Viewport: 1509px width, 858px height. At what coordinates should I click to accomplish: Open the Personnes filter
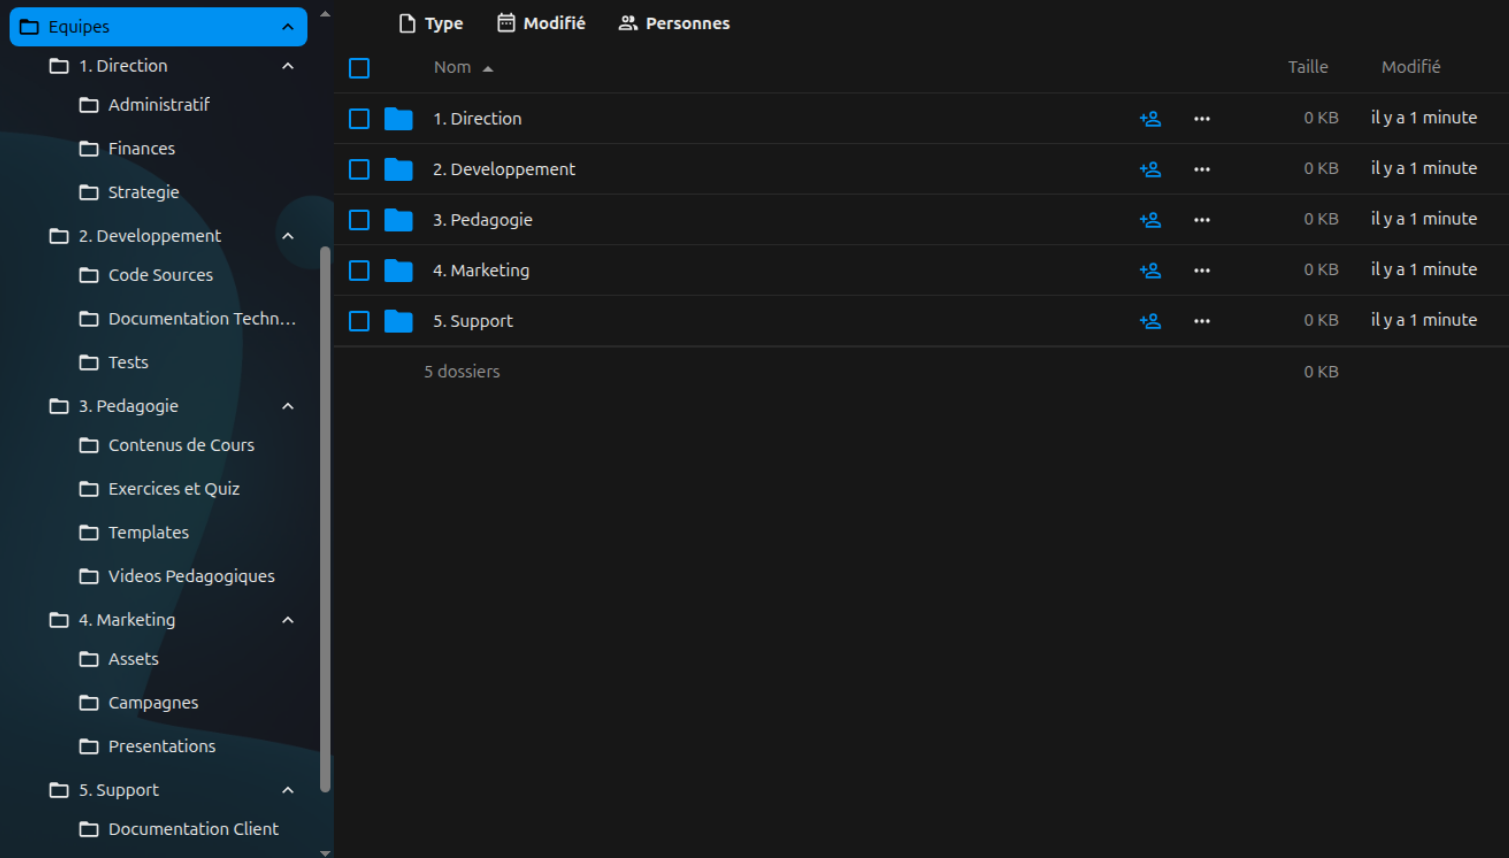point(674,23)
